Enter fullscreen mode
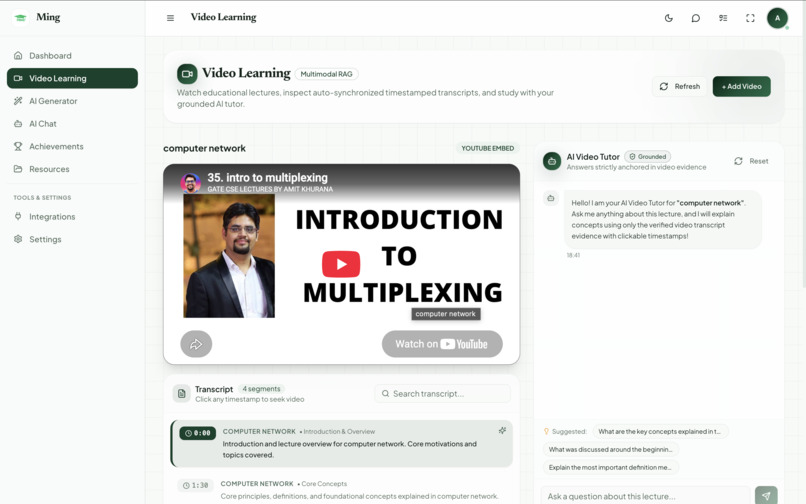This screenshot has width=806, height=504. coord(750,18)
